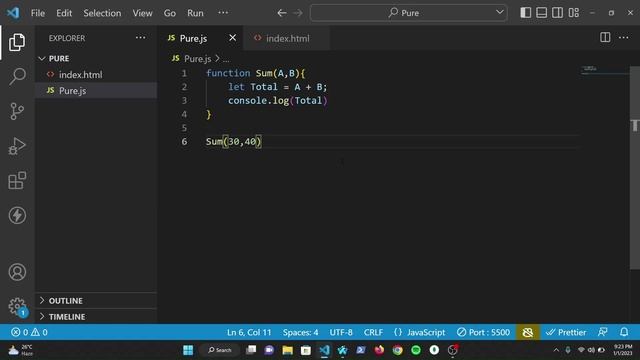Open the Search view in activity bar

pos(17,76)
